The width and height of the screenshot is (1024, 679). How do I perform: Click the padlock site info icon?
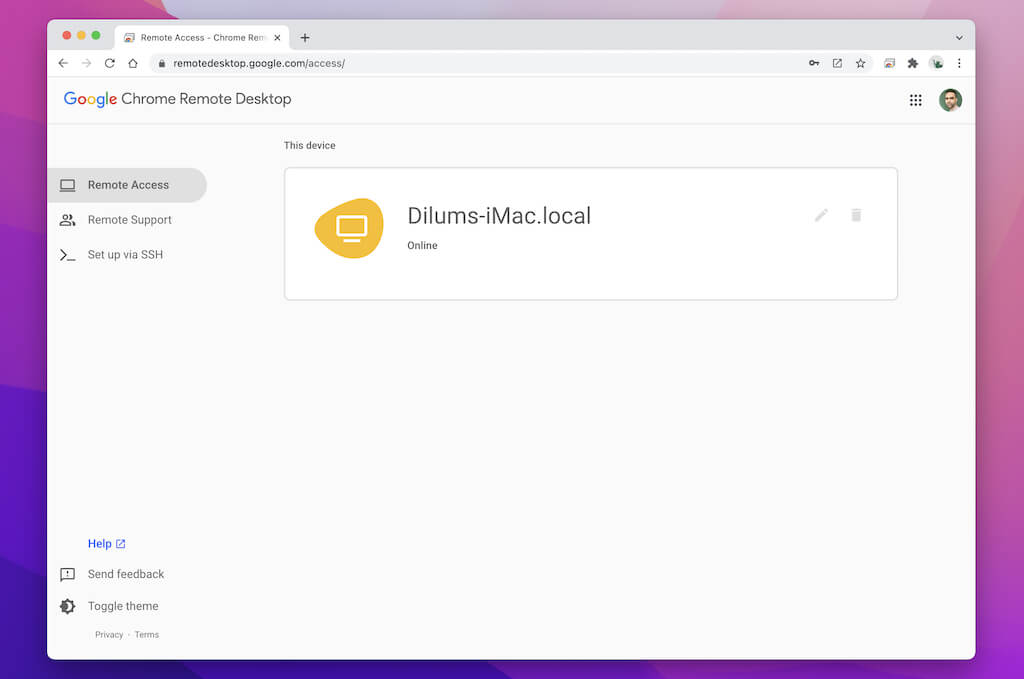(x=161, y=63)
